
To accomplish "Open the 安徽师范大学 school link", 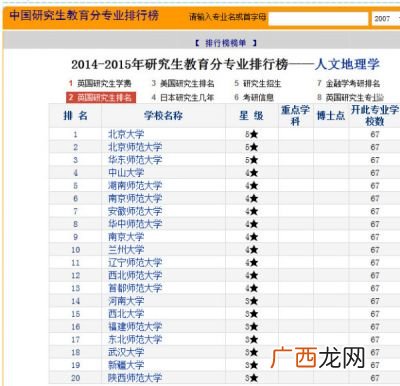I will [x=135, y=211].
